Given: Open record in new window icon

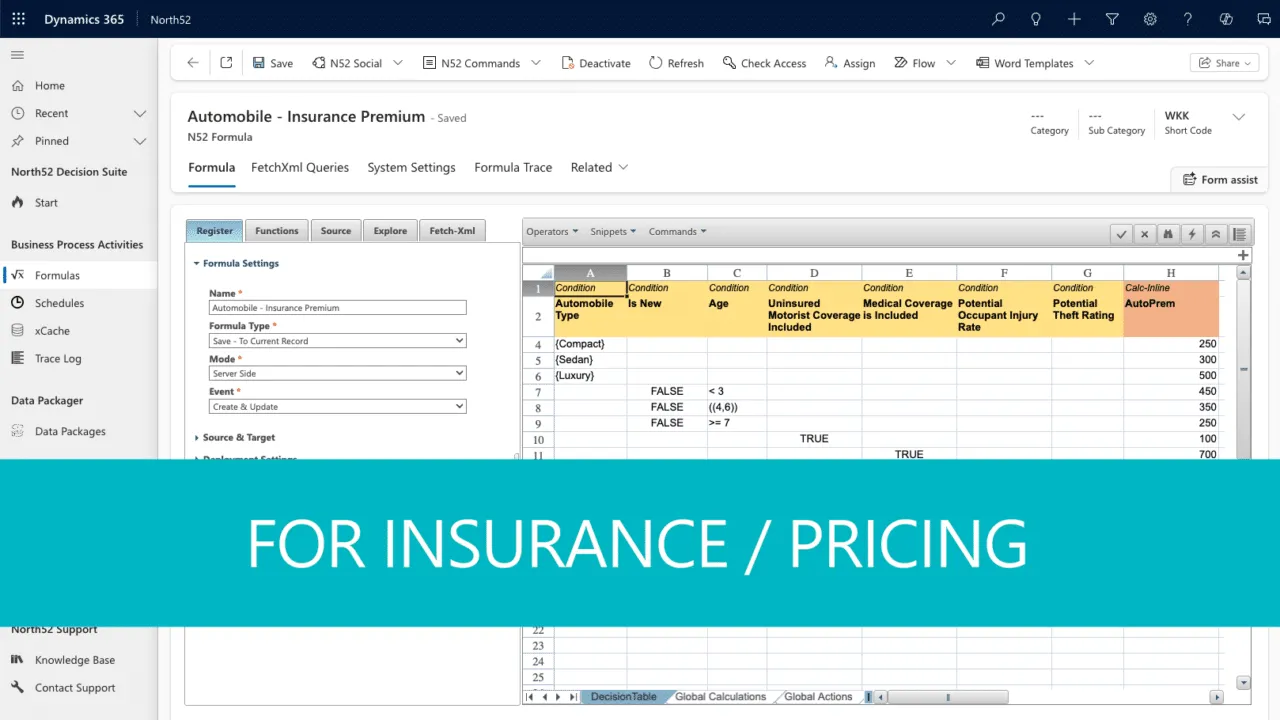Looking at the screenshot, I should [226, 62].
